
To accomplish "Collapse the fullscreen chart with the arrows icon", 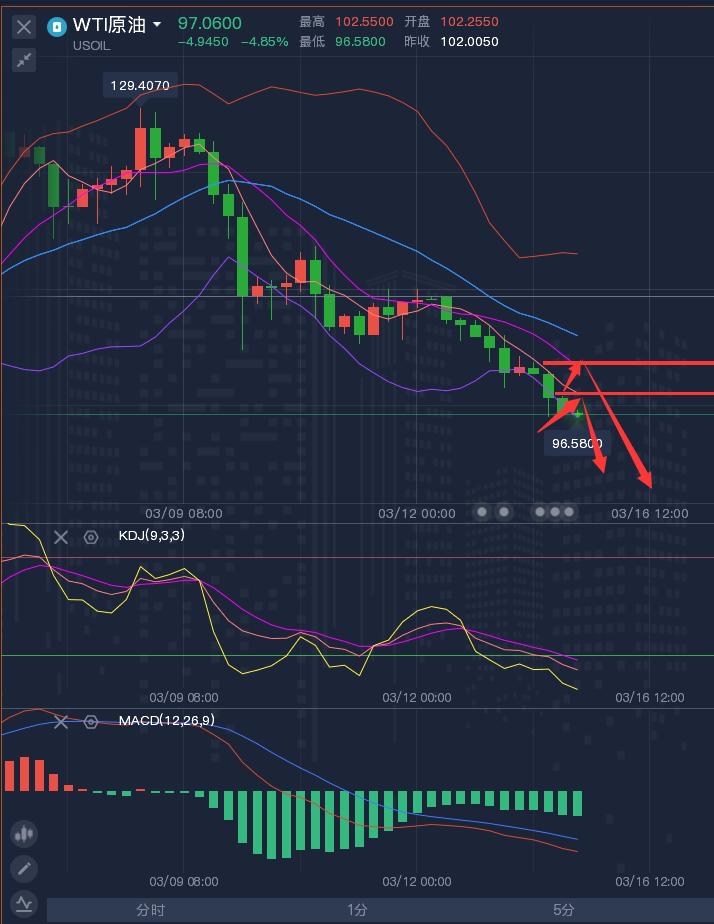I will [x=24, y=60].
